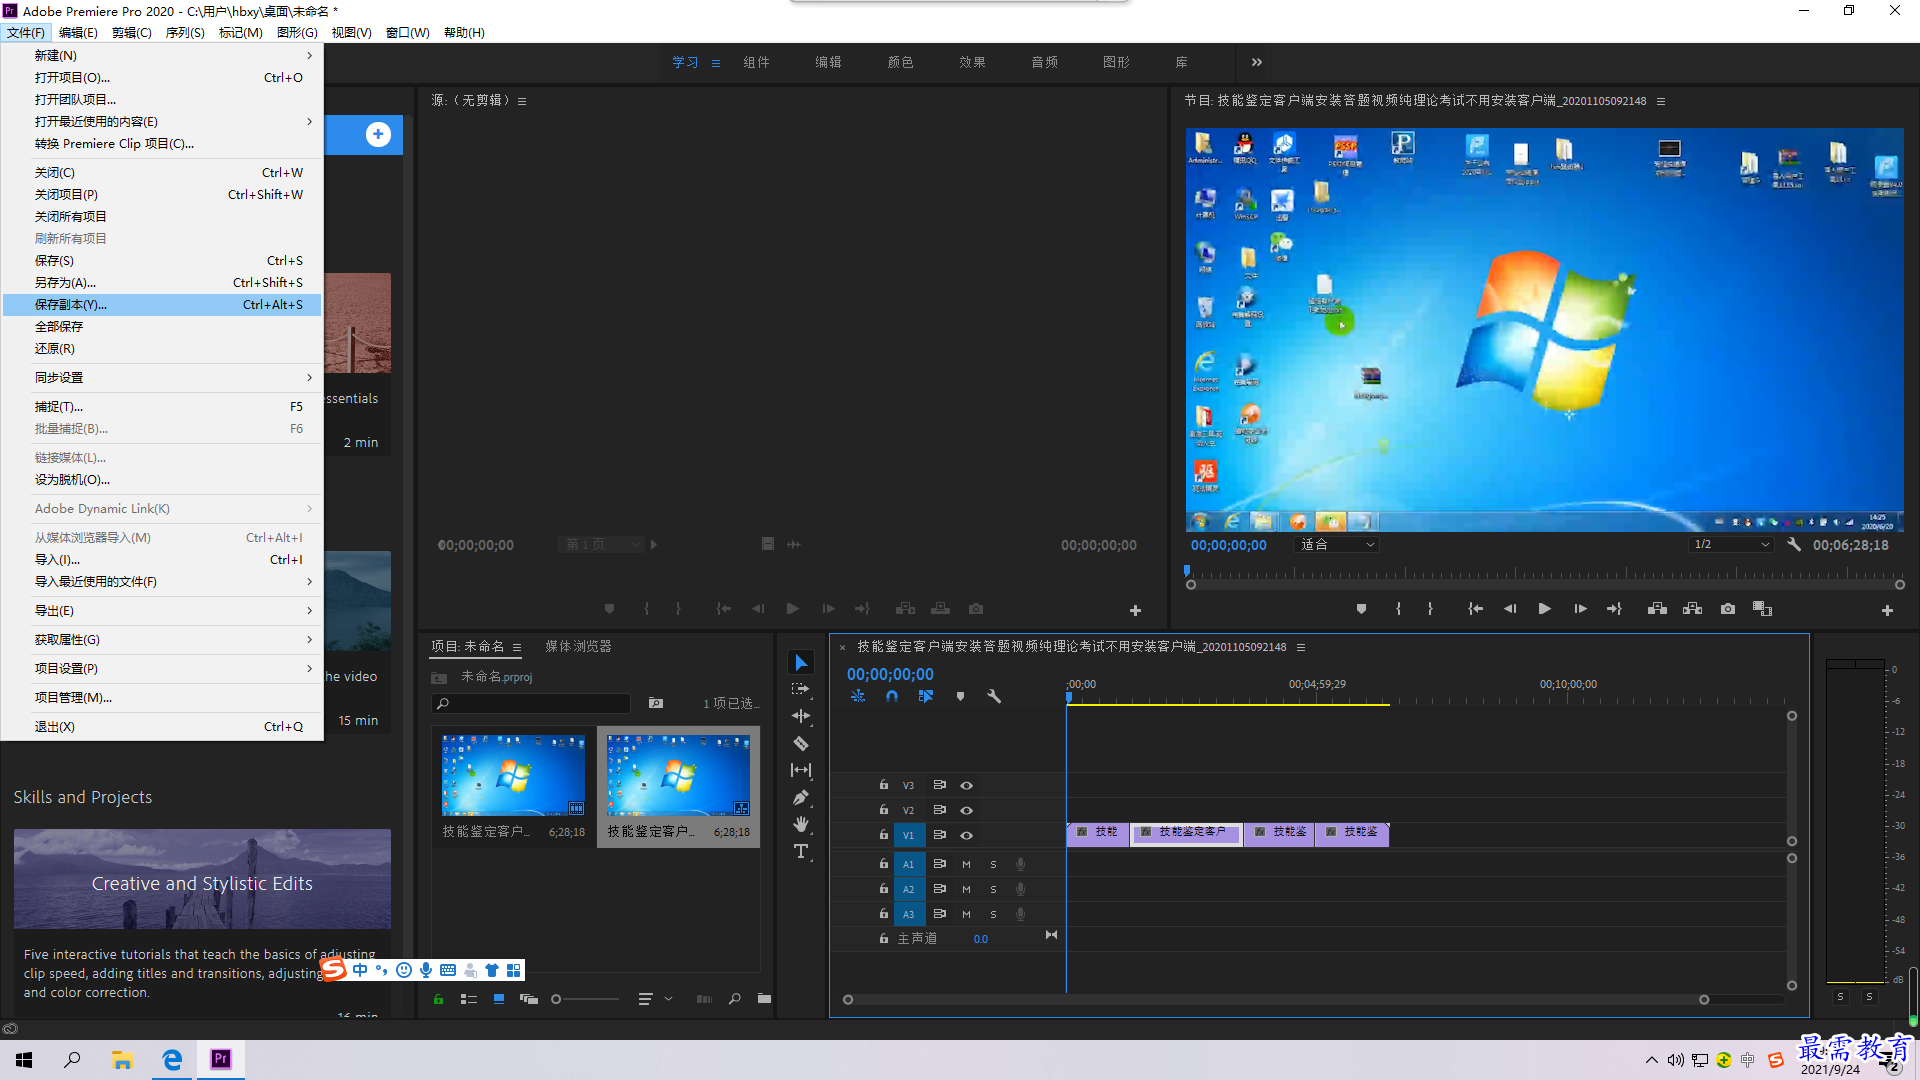Screen dimensions: 1920x1080
Task: Toggle linked selection in timeline
Action: pos(926,696)
